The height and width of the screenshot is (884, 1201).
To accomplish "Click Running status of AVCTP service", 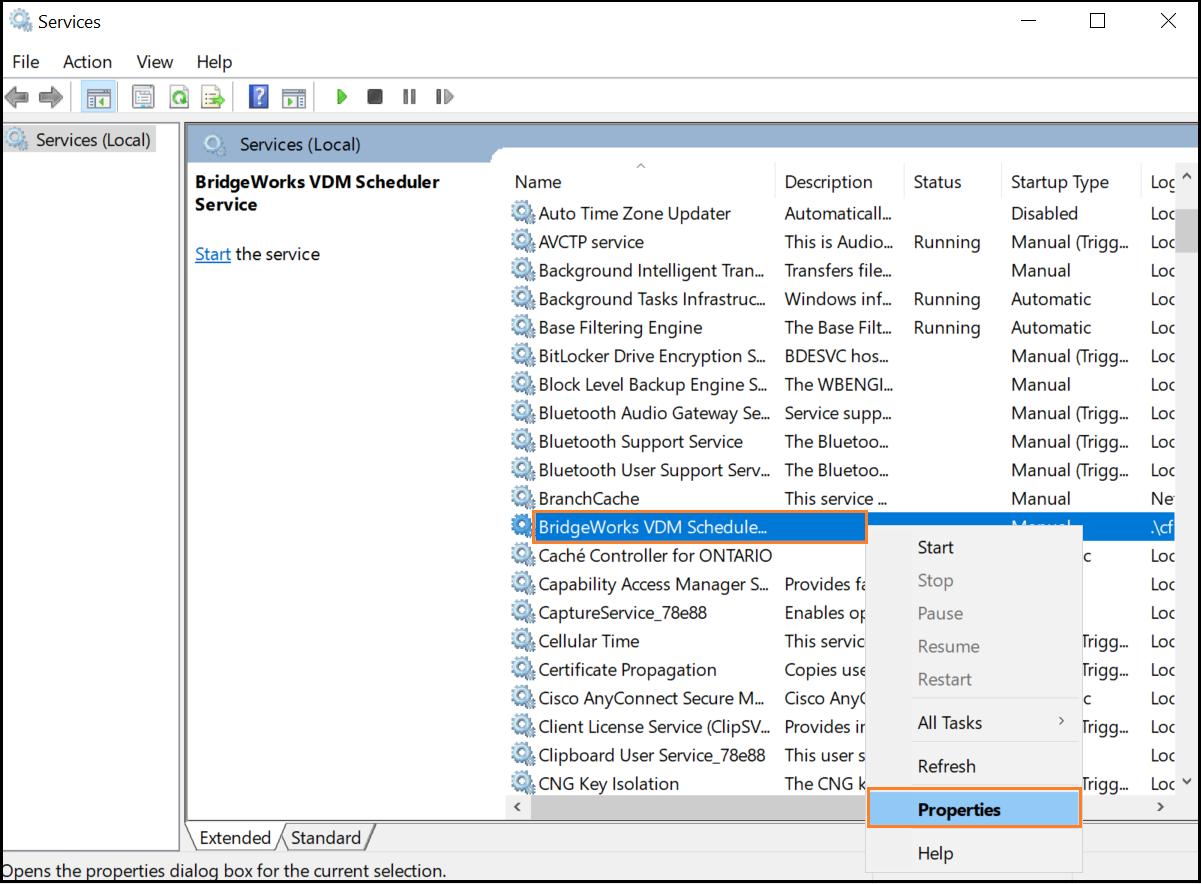I will click(x=947, y=242).
